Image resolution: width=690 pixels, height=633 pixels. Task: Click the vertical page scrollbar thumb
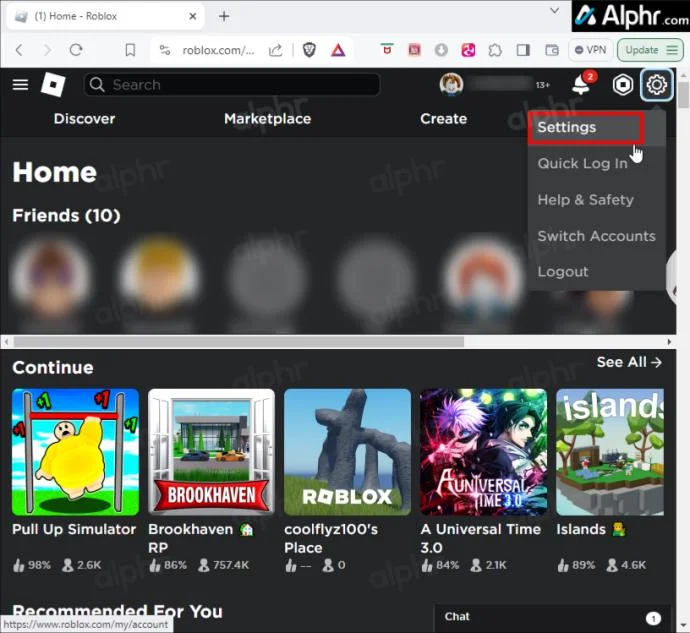[683, 95]
